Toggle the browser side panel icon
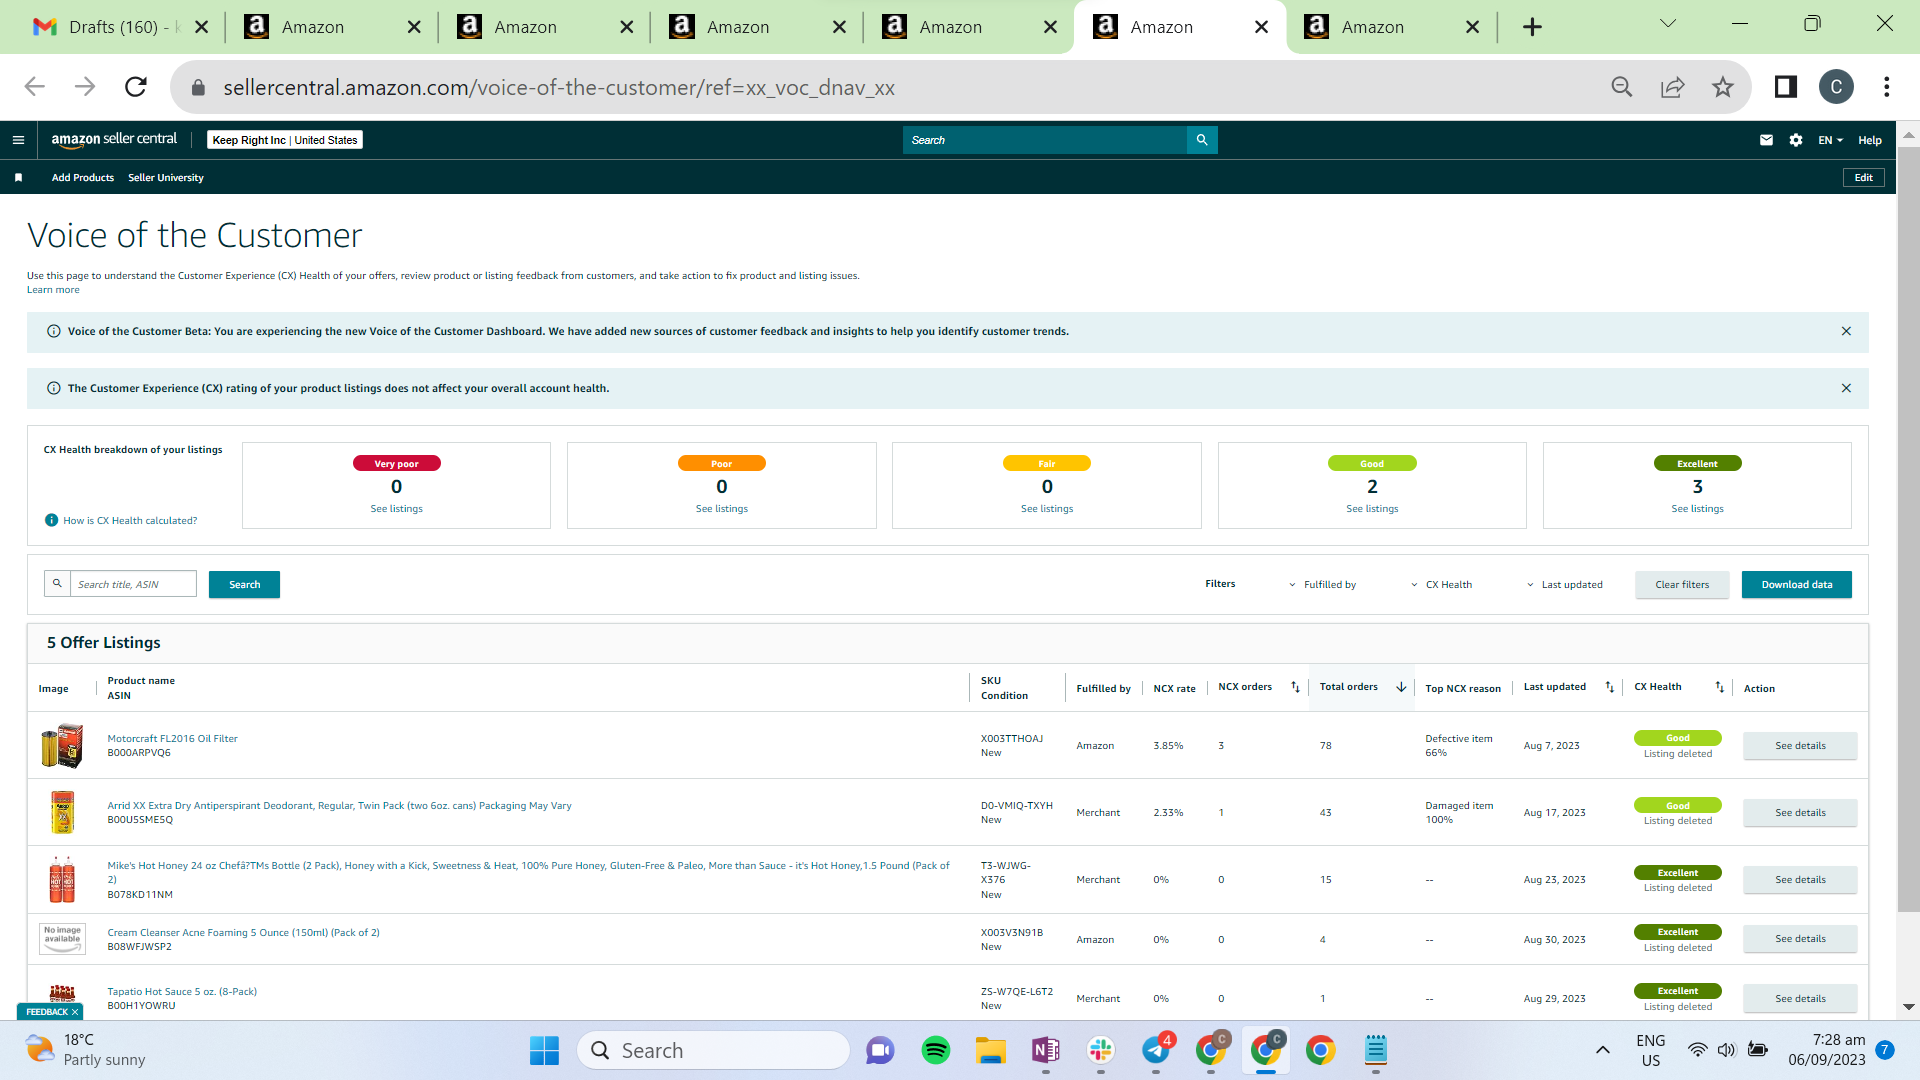 pos(1786,87)
